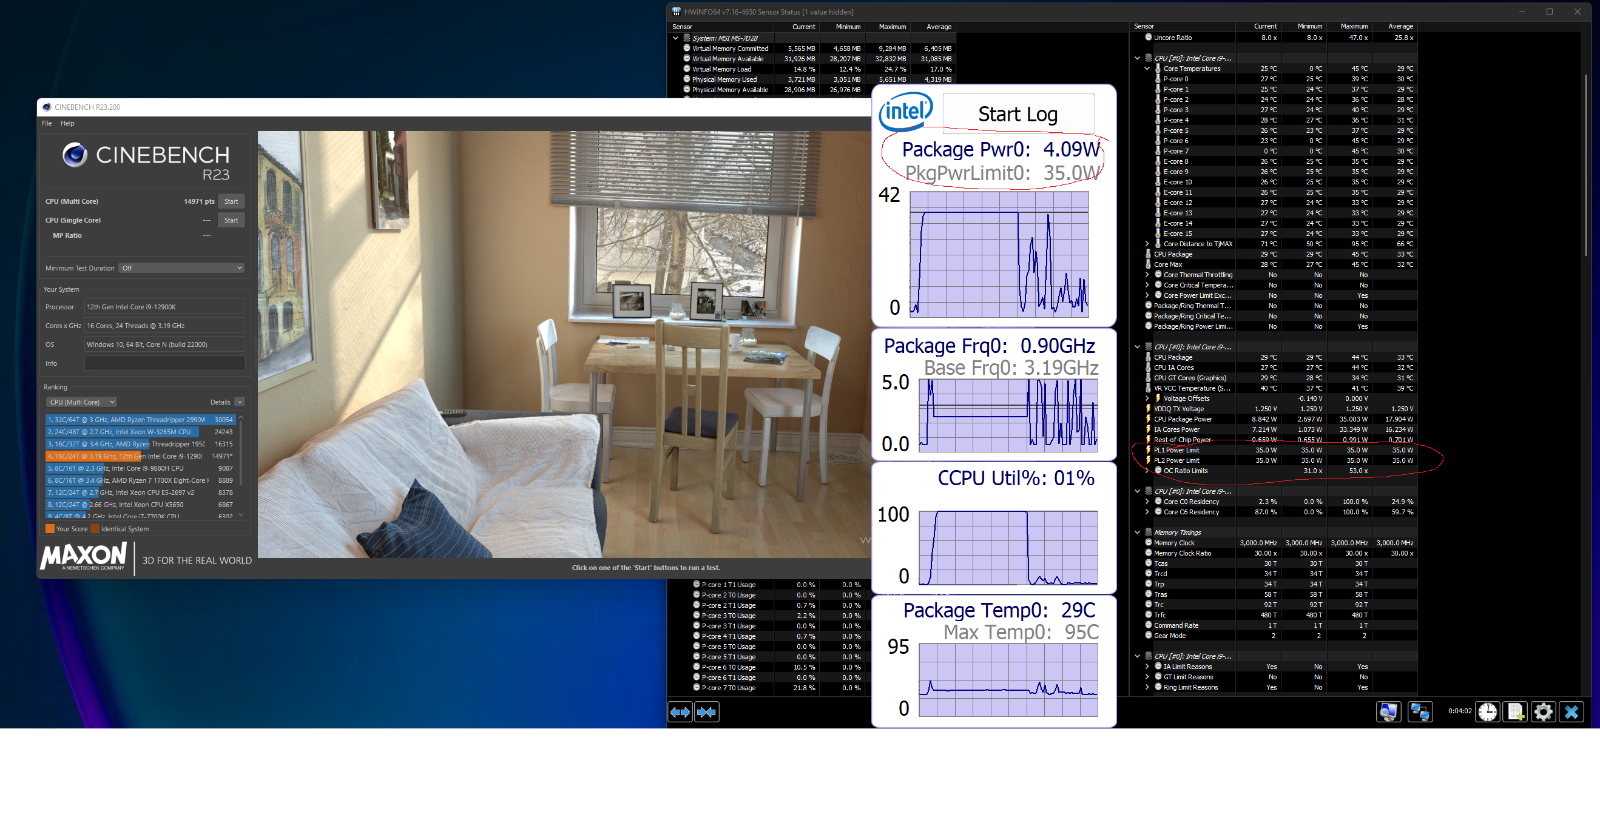The width and height of the screenshot is (1600, 837).
Task: Click HWiNFO log file icon
Action: point(1516,712)
